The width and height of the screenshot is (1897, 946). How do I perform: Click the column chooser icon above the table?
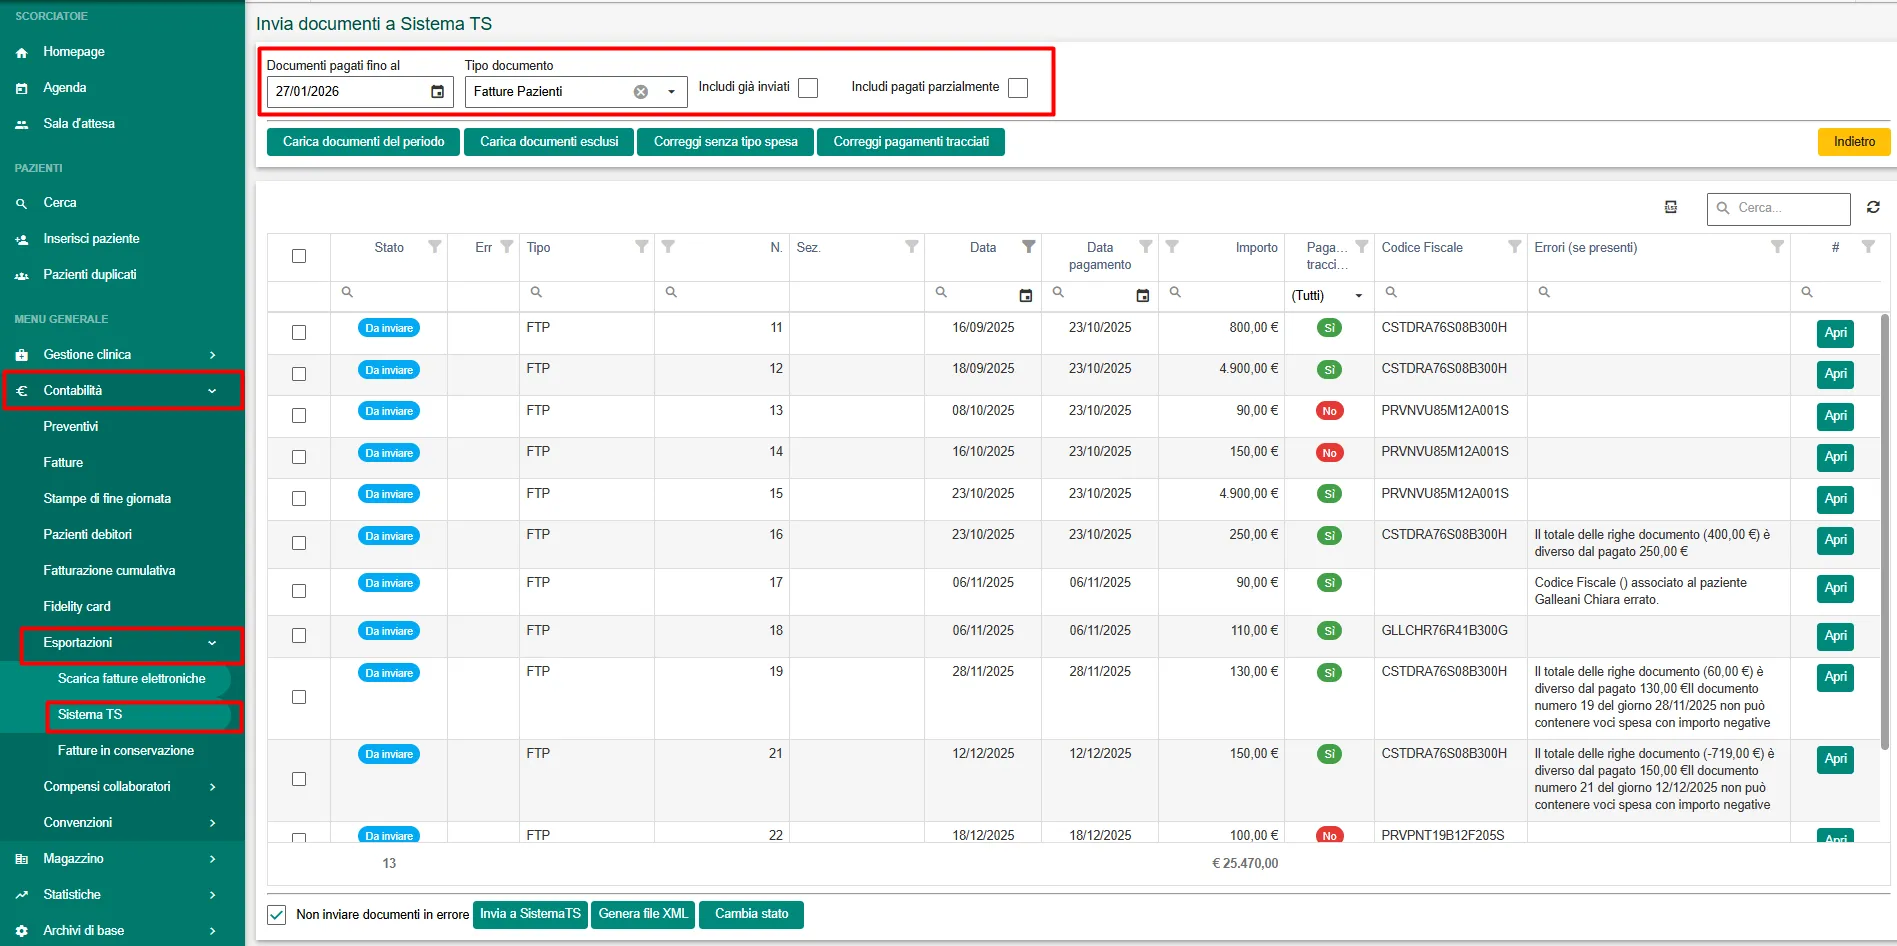(1670, 207)
